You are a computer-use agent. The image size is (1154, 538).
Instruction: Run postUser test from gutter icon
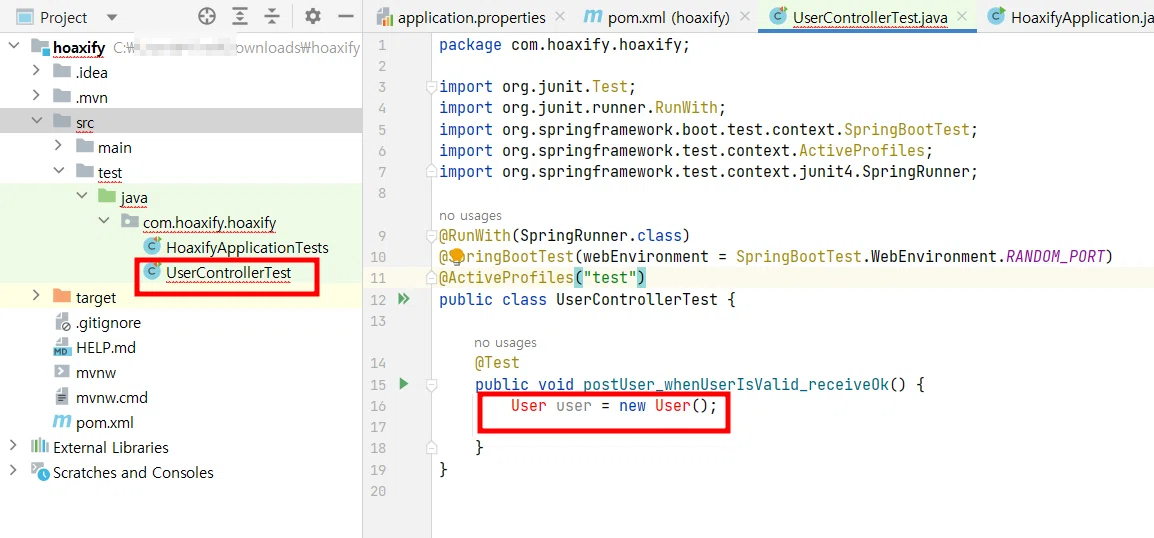403,383
